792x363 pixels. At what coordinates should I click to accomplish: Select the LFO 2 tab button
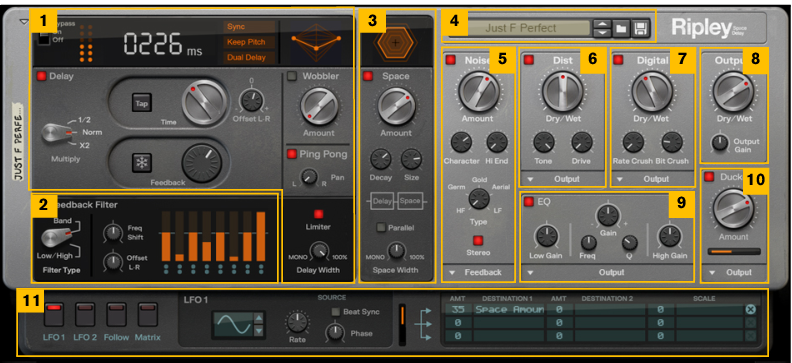(85, 314)
